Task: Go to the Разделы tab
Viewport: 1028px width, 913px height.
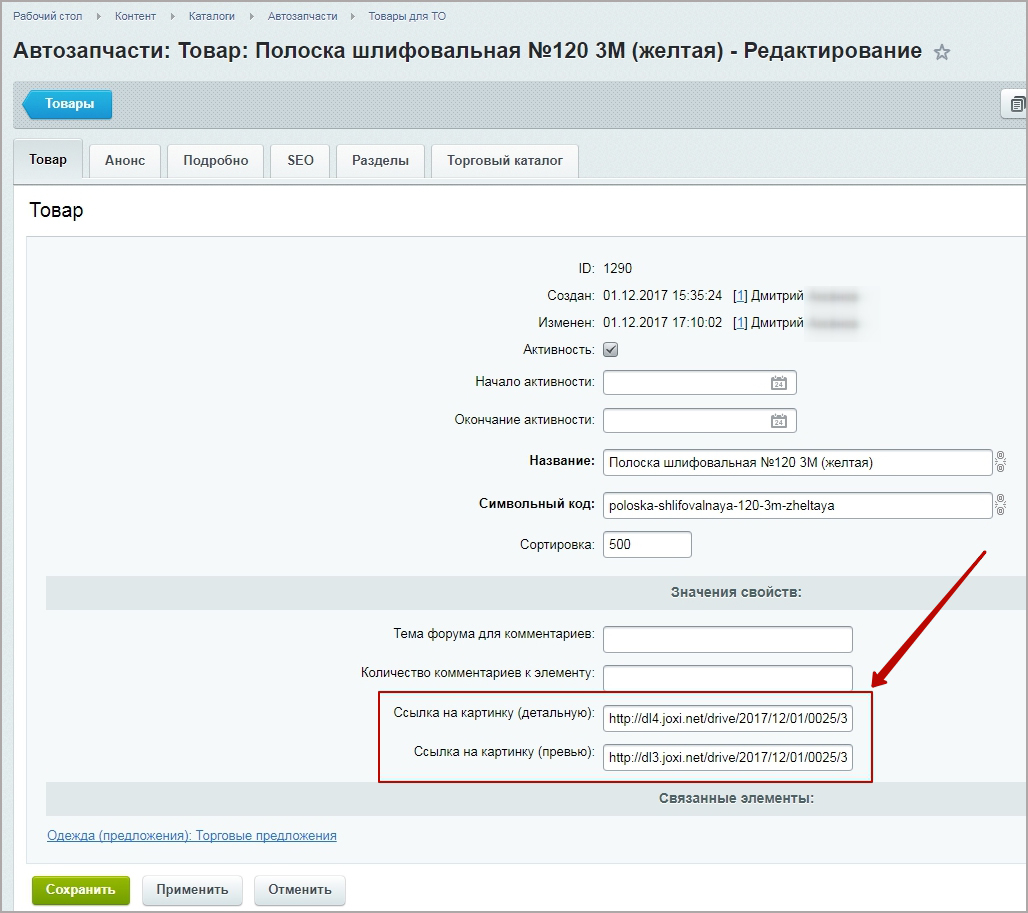Action: point(380,161)
